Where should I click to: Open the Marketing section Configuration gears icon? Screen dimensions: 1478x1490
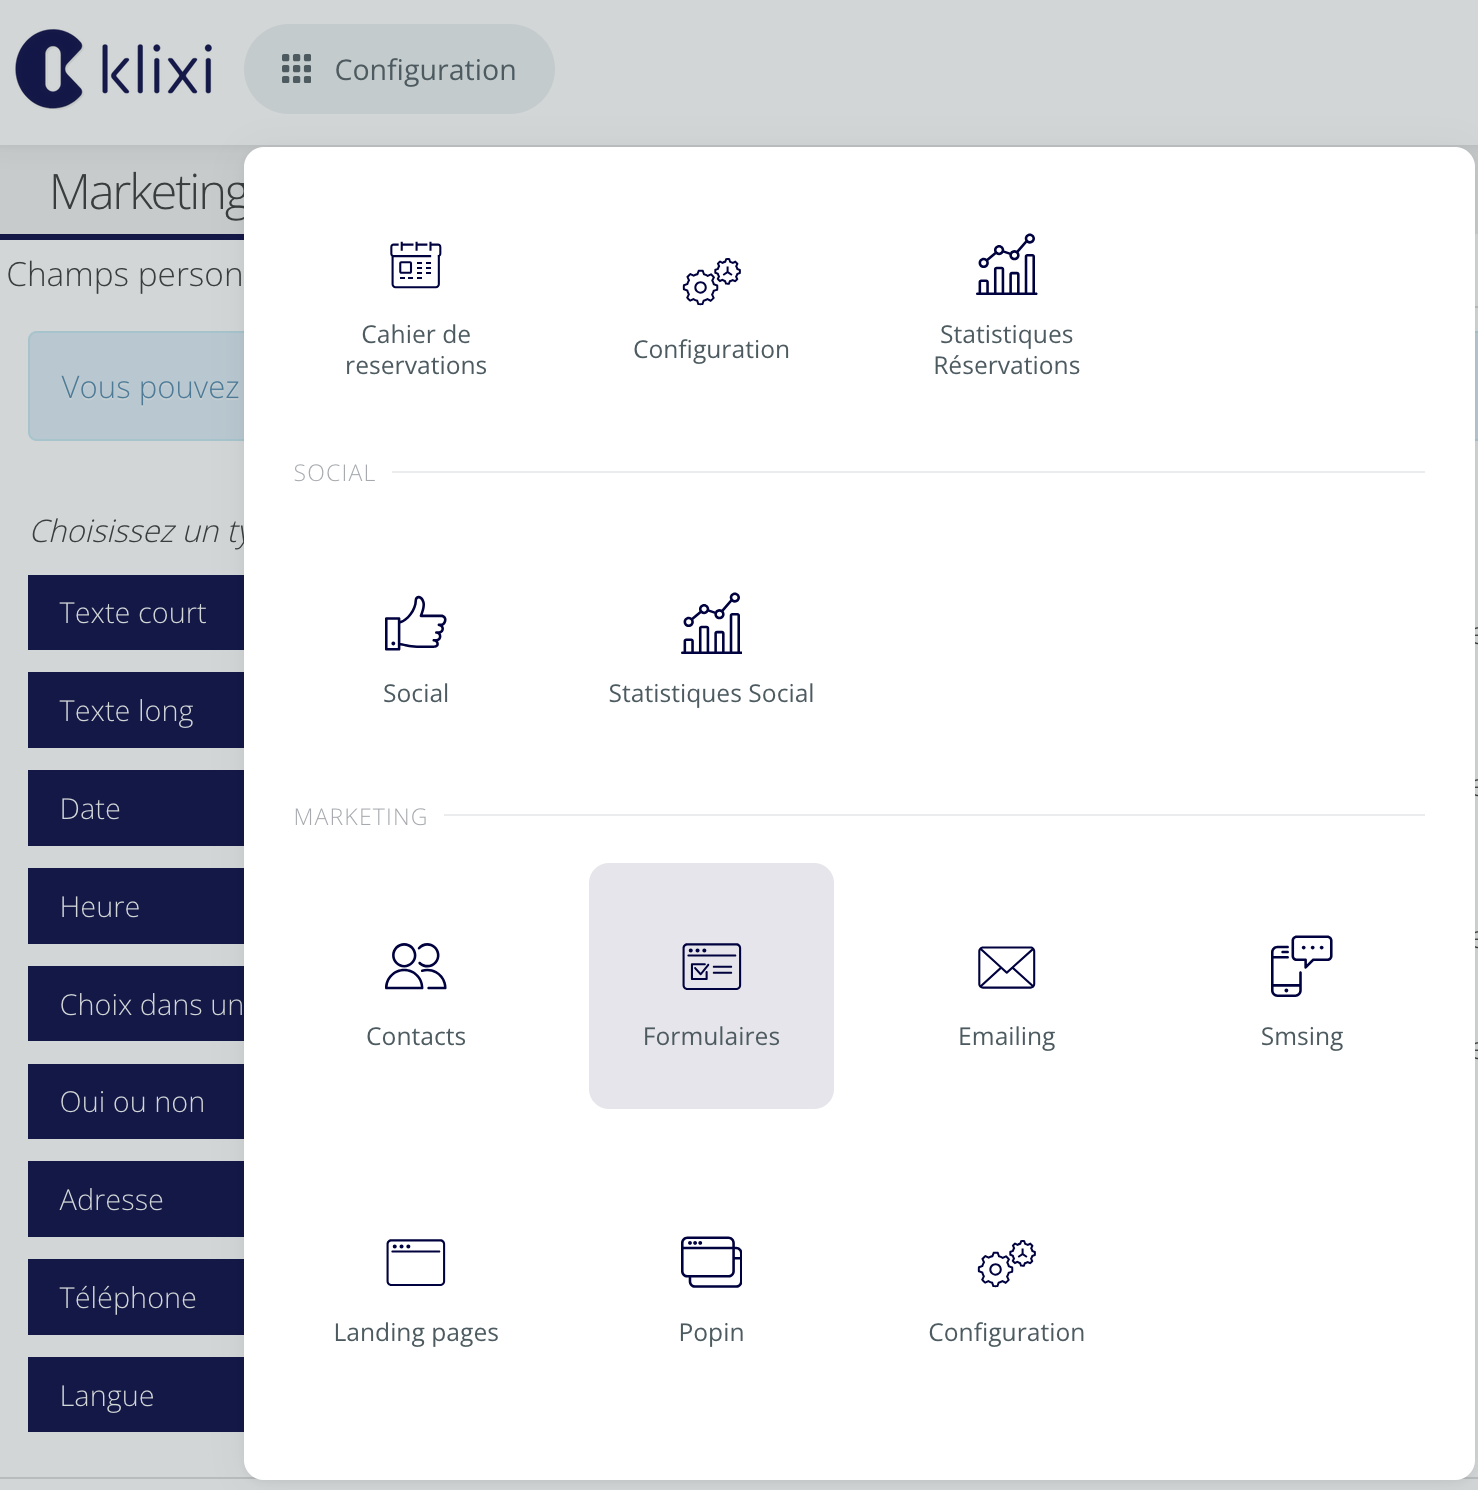pyautogui.click(x=1007, y=1263)
